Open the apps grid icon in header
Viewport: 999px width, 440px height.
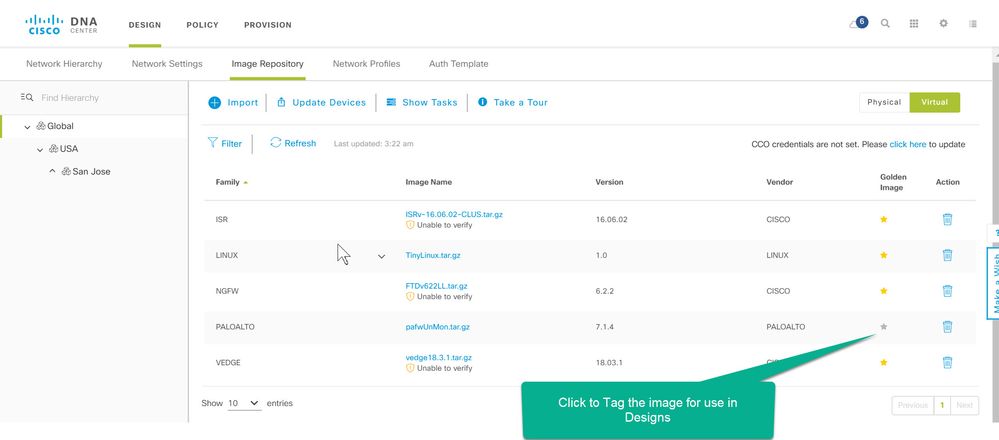[x=914, y=24]
